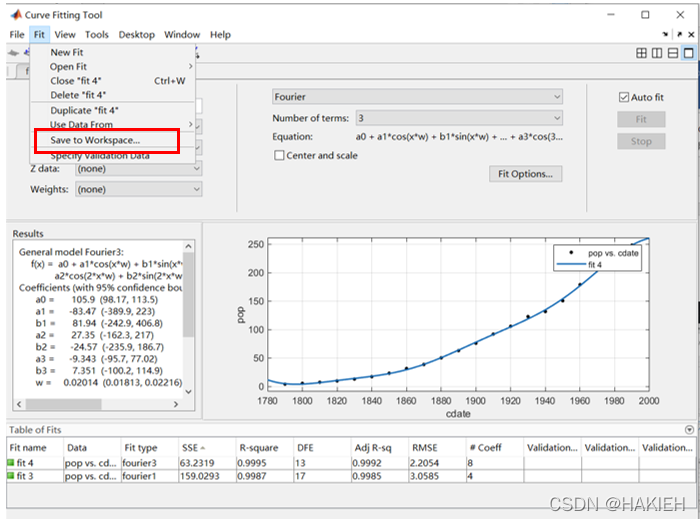This screenshot has width=700, height=521.
Task: Open the Z data dropdown
Action: click(x=138, y=169)
